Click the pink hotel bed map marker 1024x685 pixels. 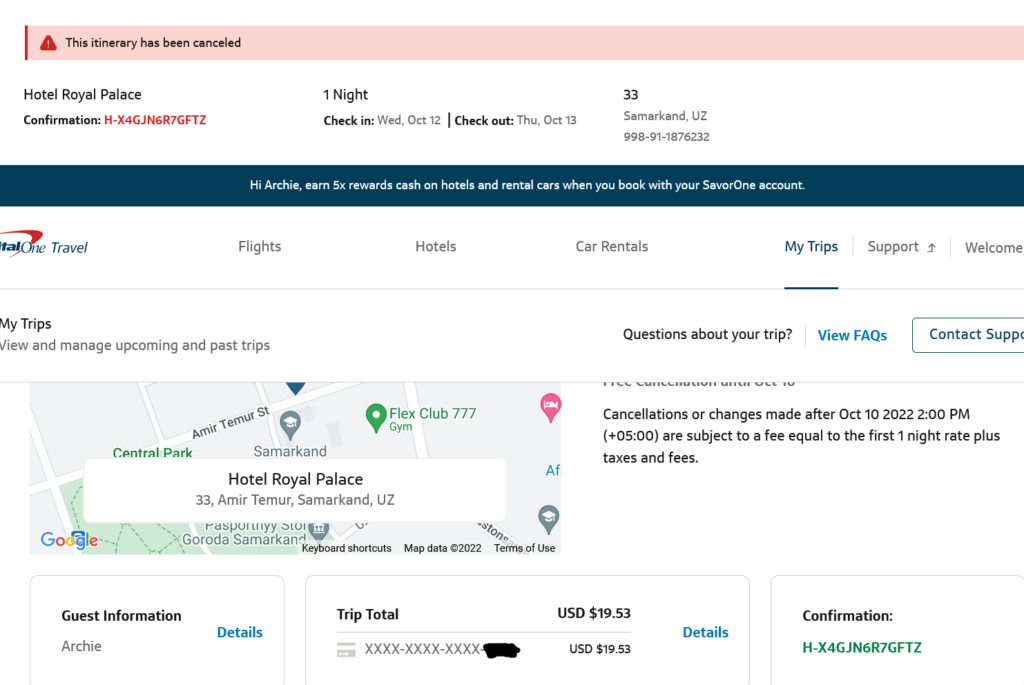click(549, 404)
